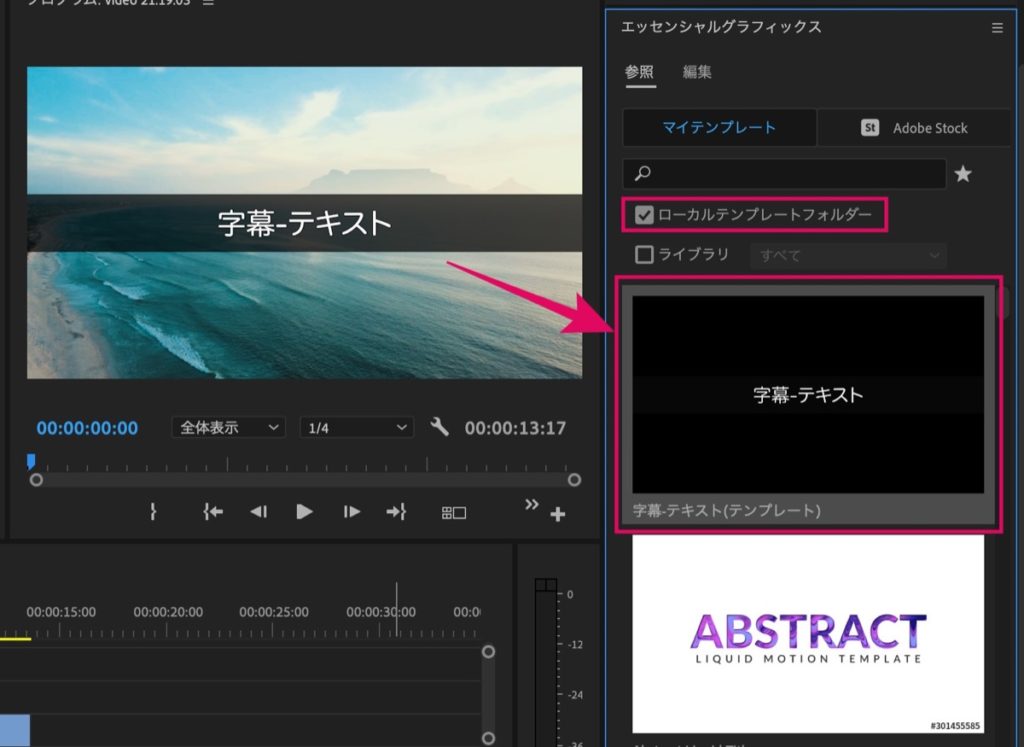Image resolution: width=1024 pixels, height=747 pixels.
Task: Switch to the 編集 tab
Action: tap(697, 71)
